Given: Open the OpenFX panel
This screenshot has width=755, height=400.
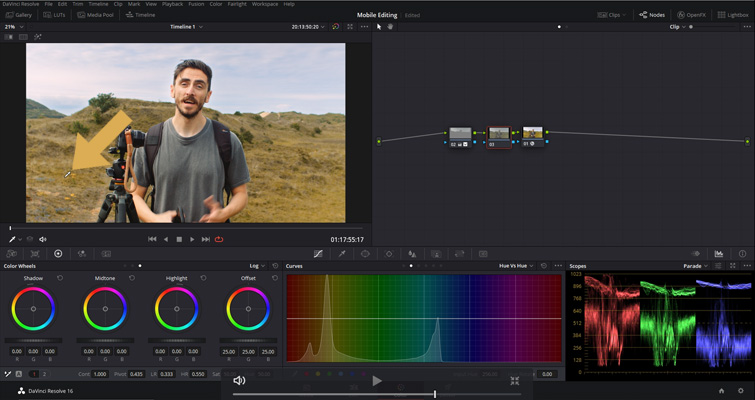Looking at the screenshot, I should click(x=690, y=16).
